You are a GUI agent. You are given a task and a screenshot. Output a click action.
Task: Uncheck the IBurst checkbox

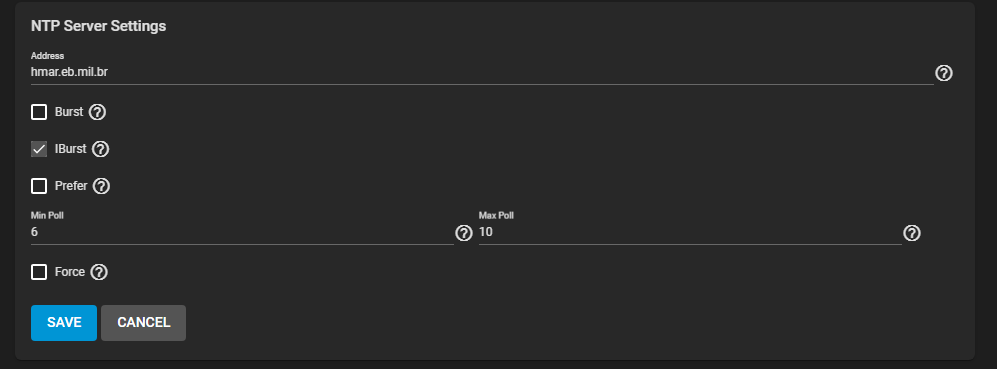tap(39, 149)
